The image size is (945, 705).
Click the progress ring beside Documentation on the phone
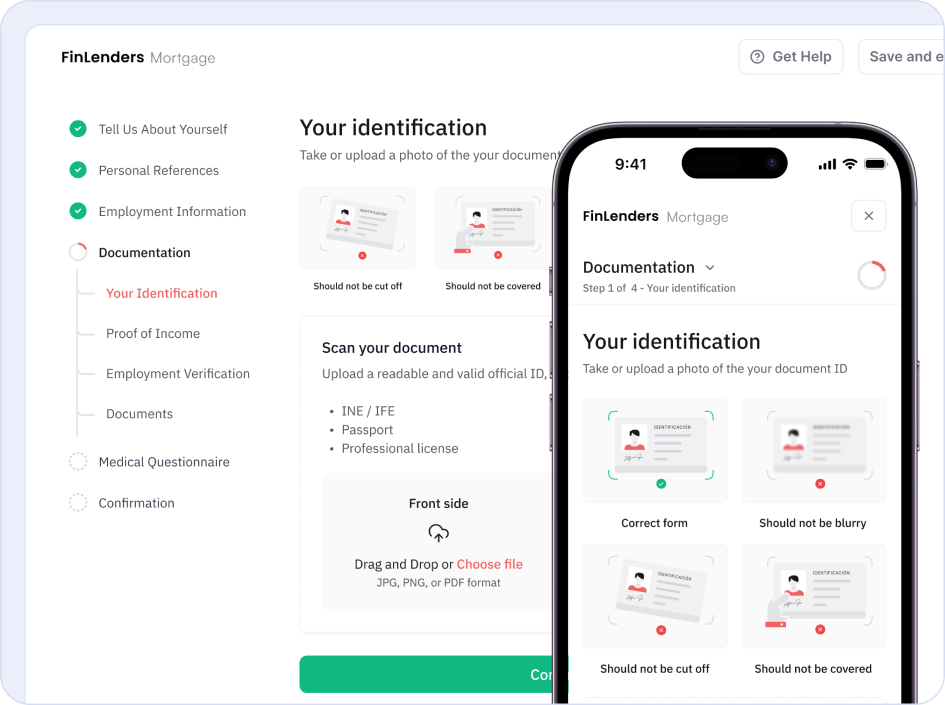871,275
